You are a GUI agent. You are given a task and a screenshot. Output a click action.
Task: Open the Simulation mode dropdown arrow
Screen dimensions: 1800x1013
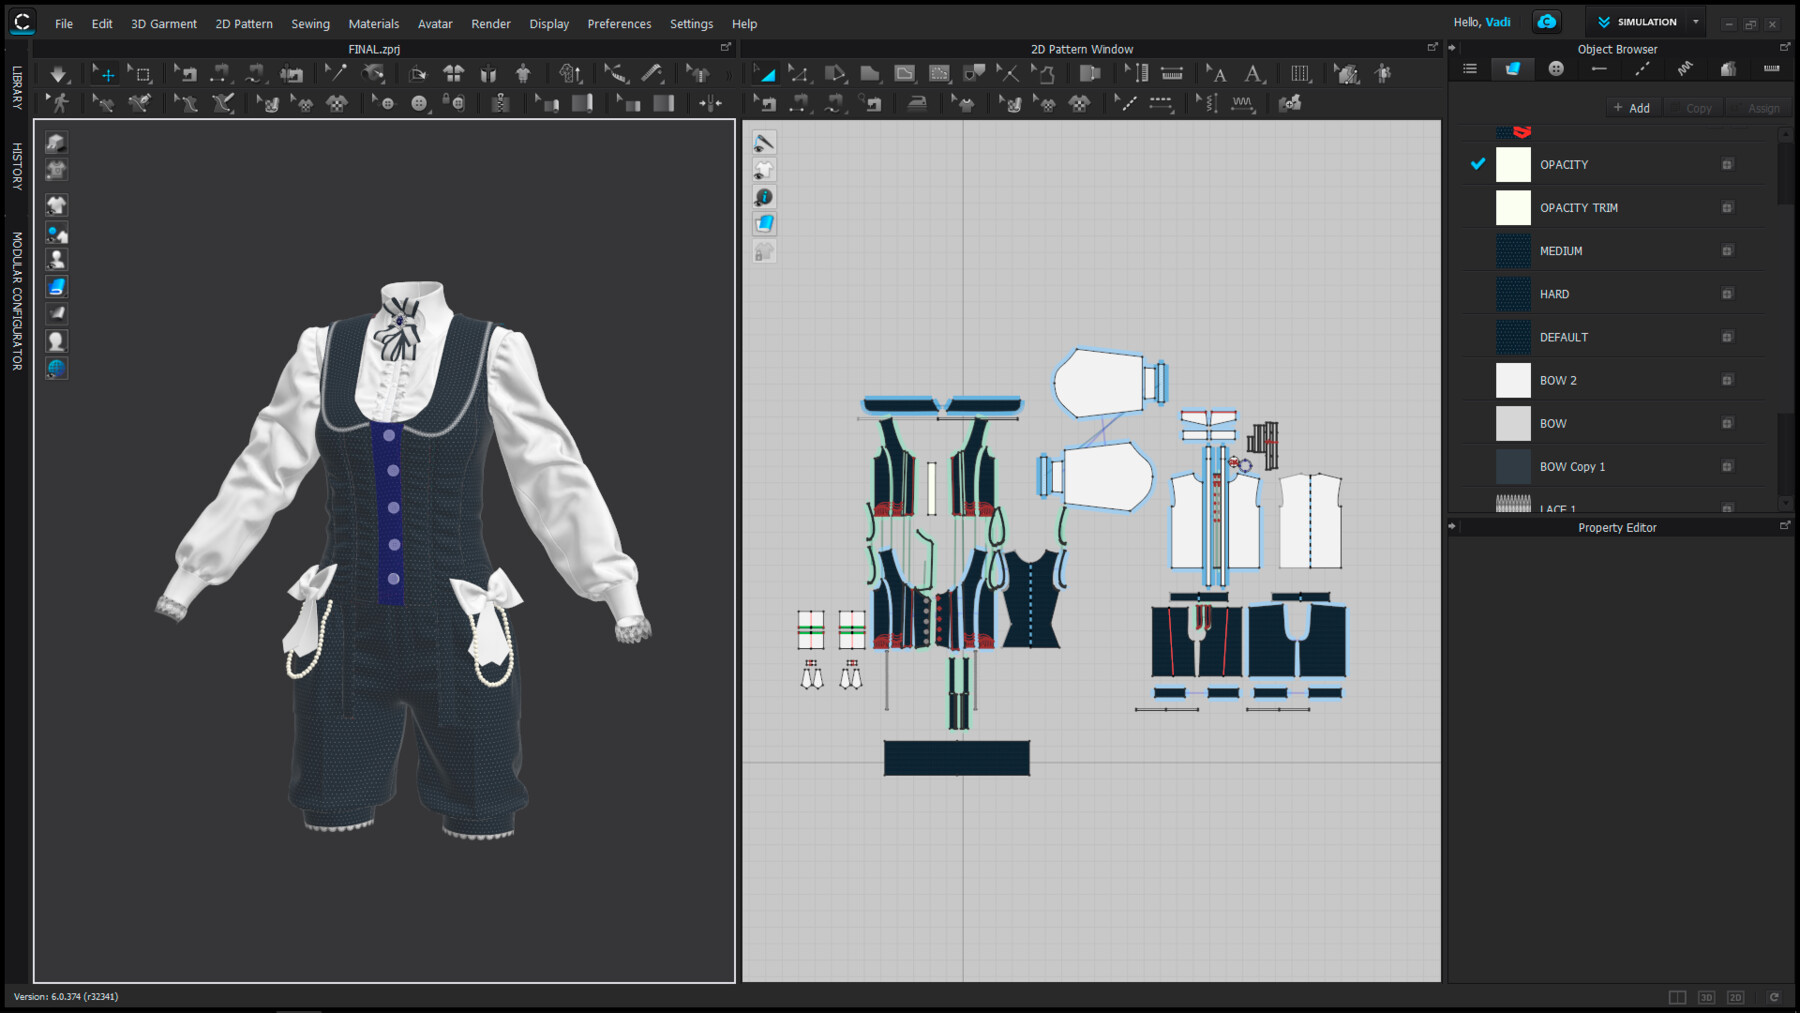(x=1695, y=21)
